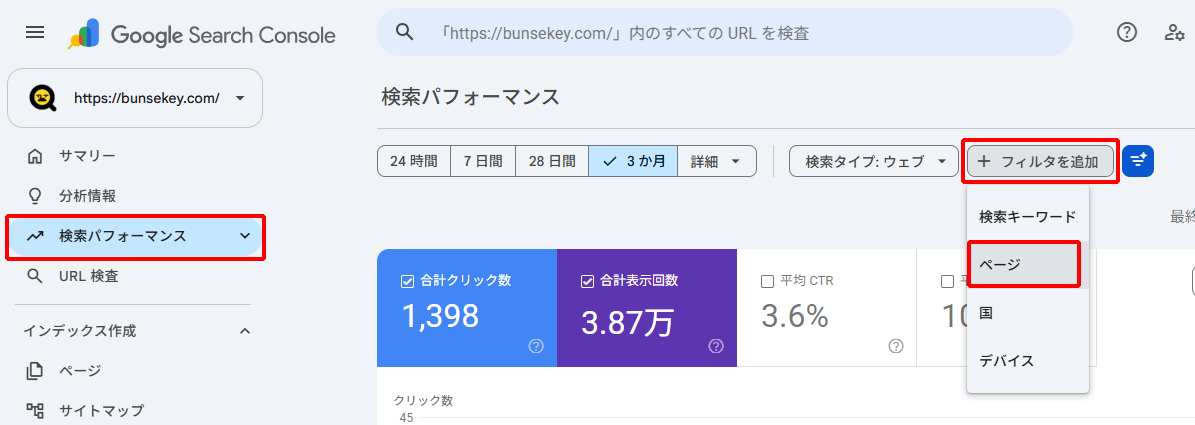
Task: Click the 検索パフォーマンス trend icon
Action: (x=35, y=236)
